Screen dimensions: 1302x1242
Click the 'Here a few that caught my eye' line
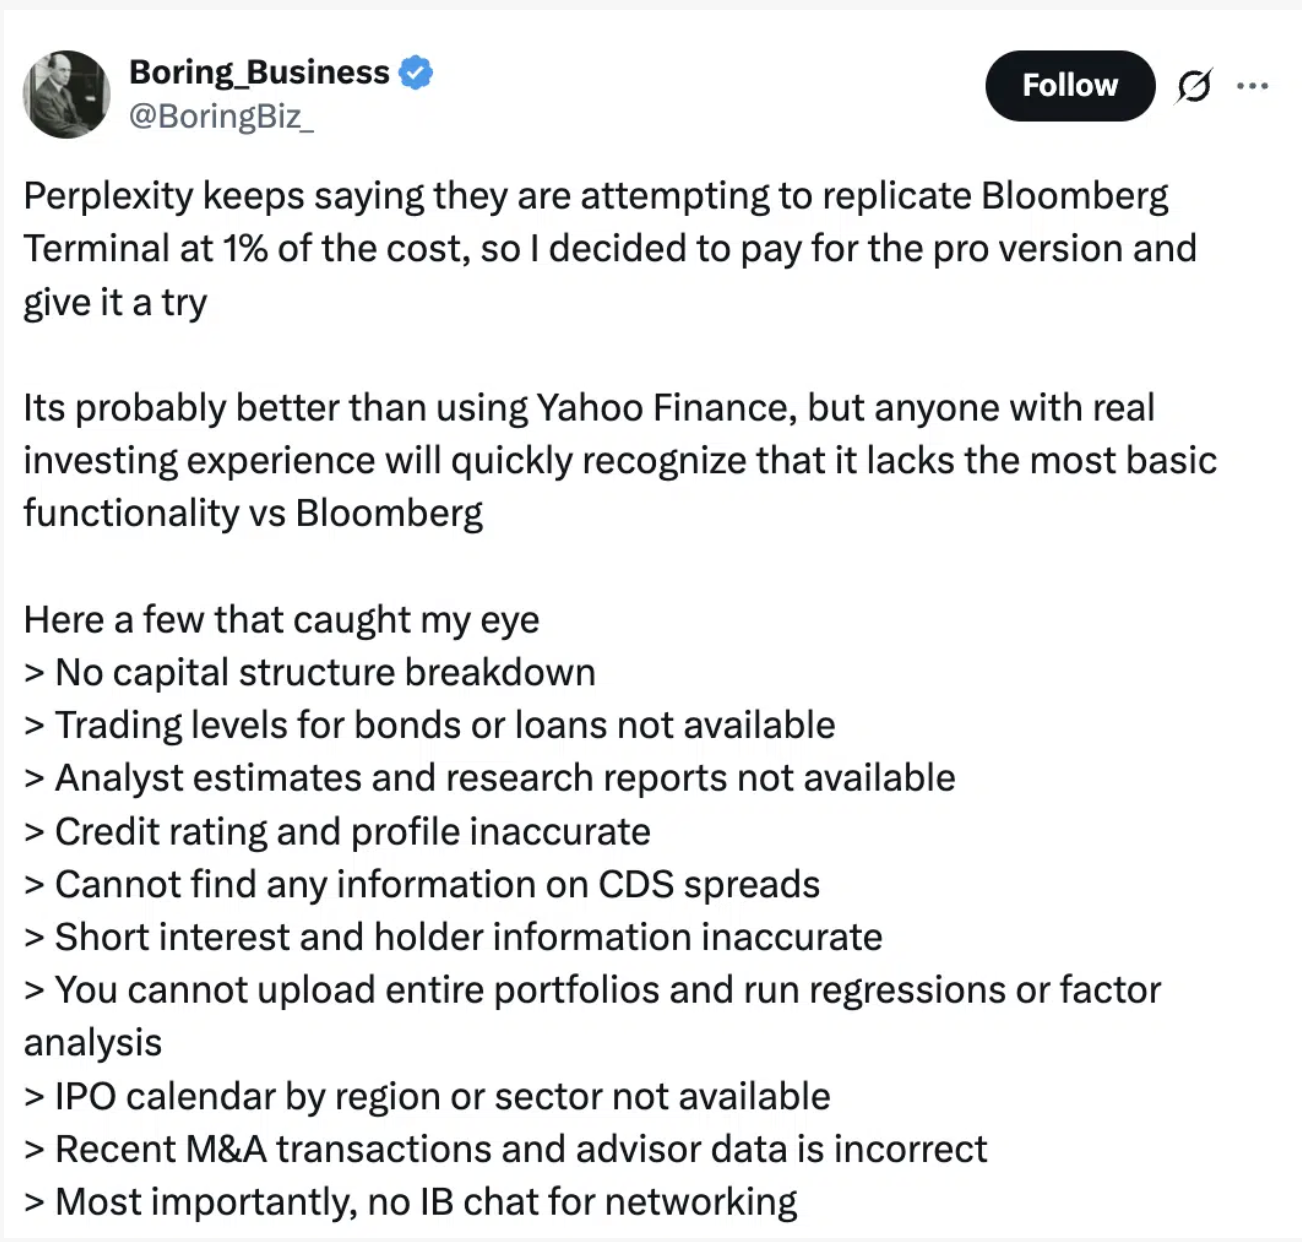pyautogui.click(x=282, y=620)
